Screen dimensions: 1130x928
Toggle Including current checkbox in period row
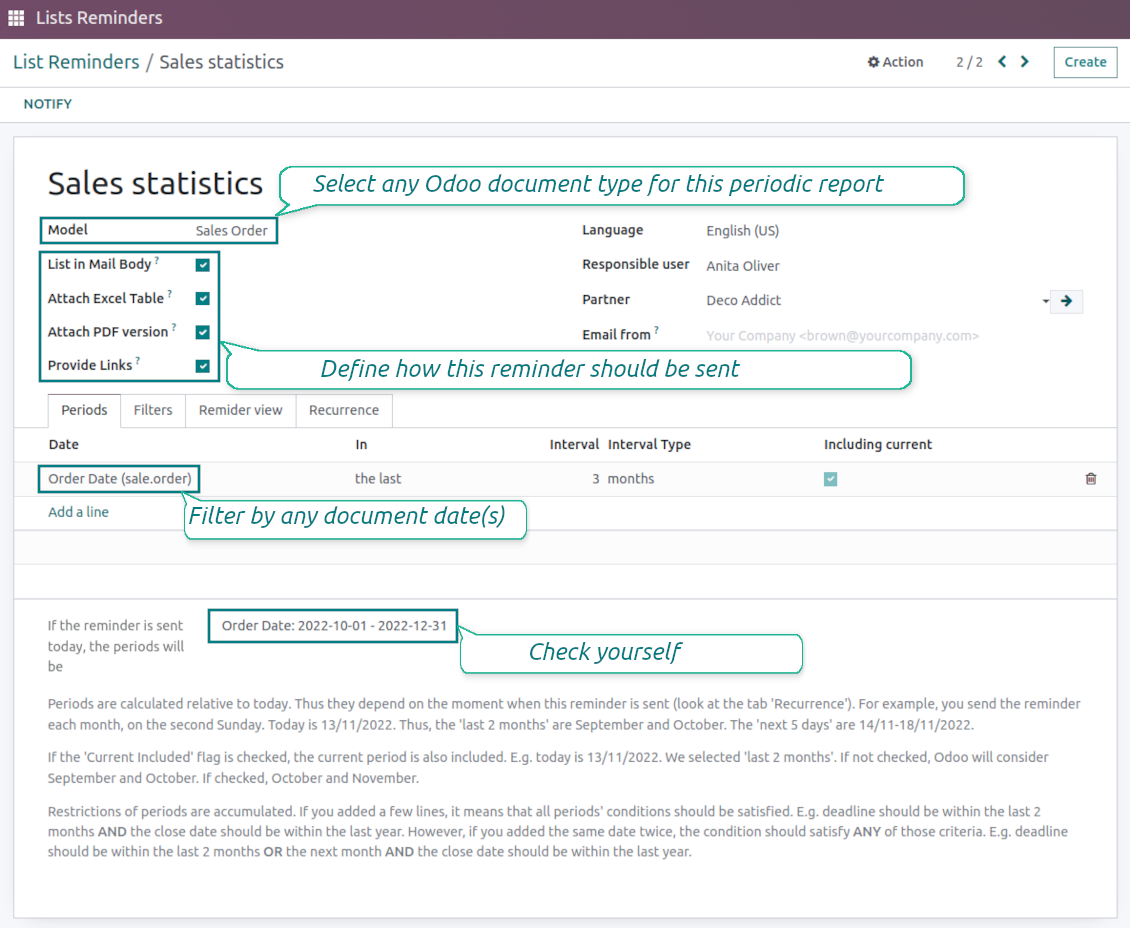830,479
